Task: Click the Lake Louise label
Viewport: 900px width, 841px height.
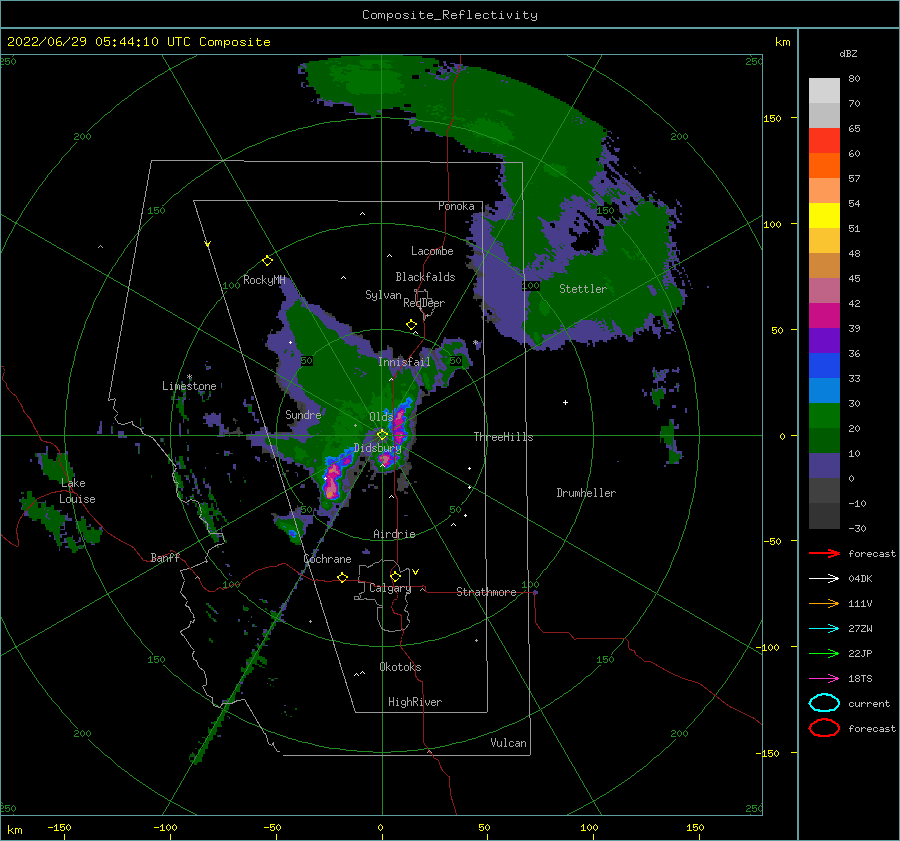Action: pos(78,491)
